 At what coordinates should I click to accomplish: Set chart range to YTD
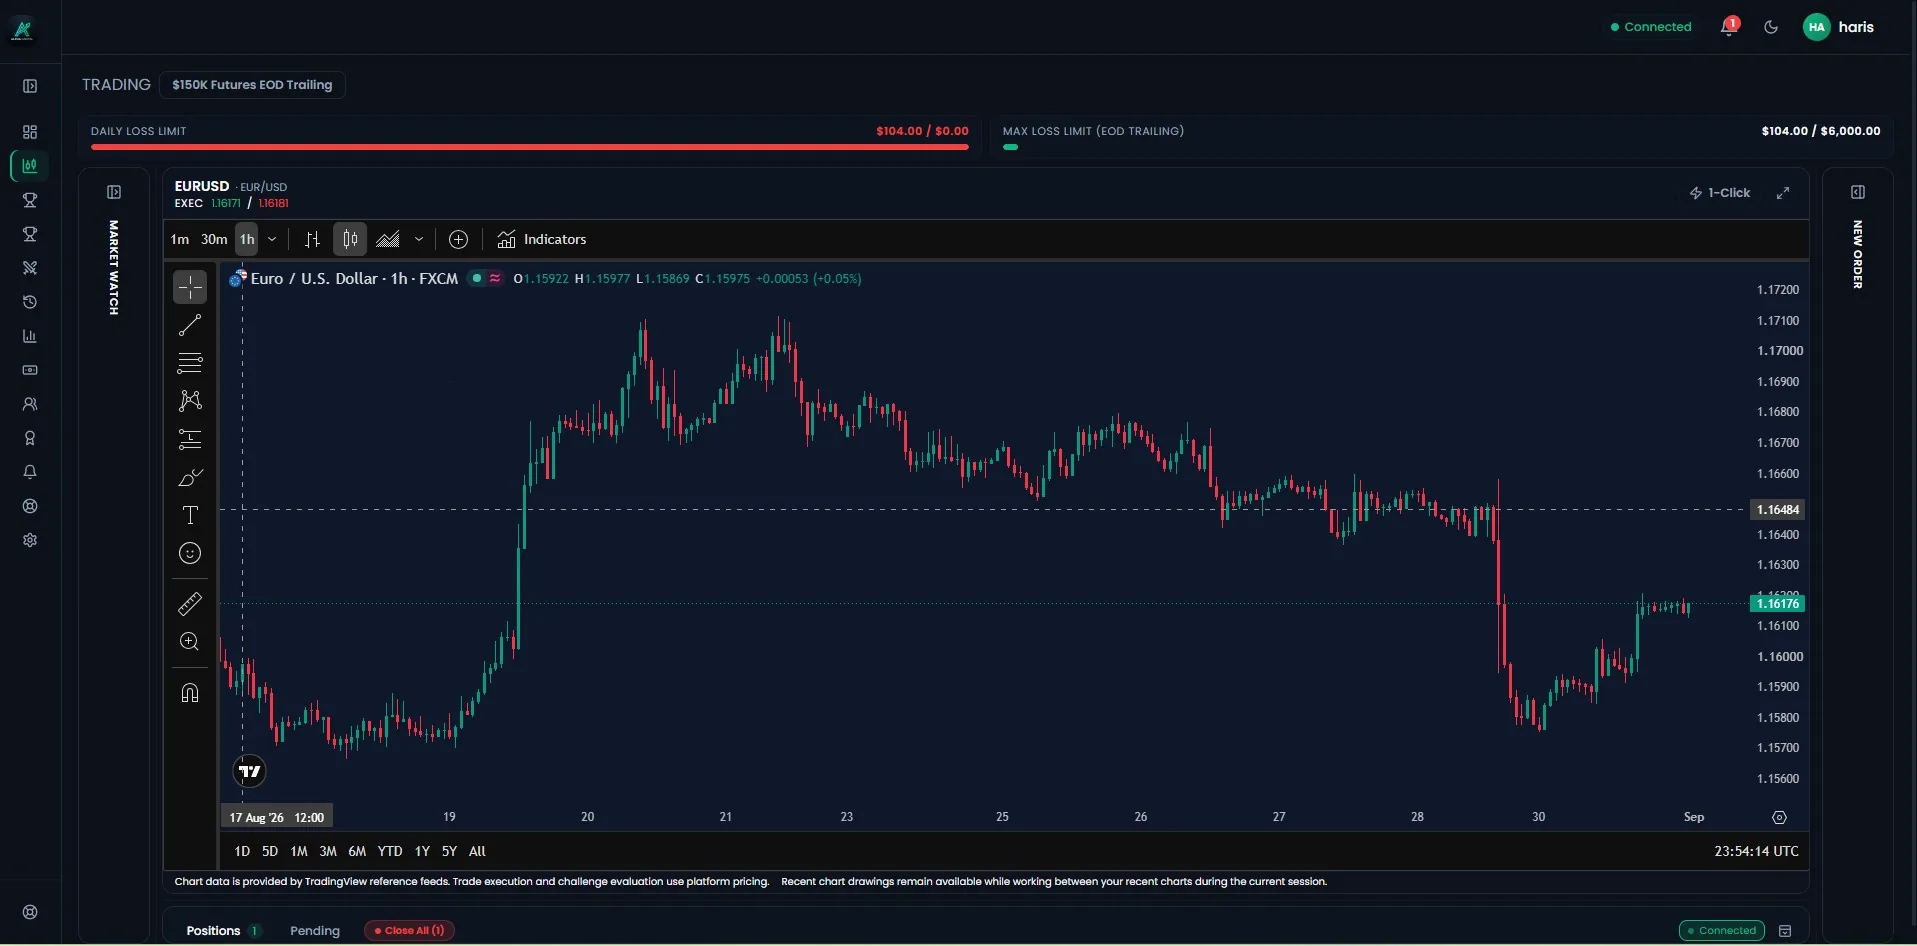point(390,851)
